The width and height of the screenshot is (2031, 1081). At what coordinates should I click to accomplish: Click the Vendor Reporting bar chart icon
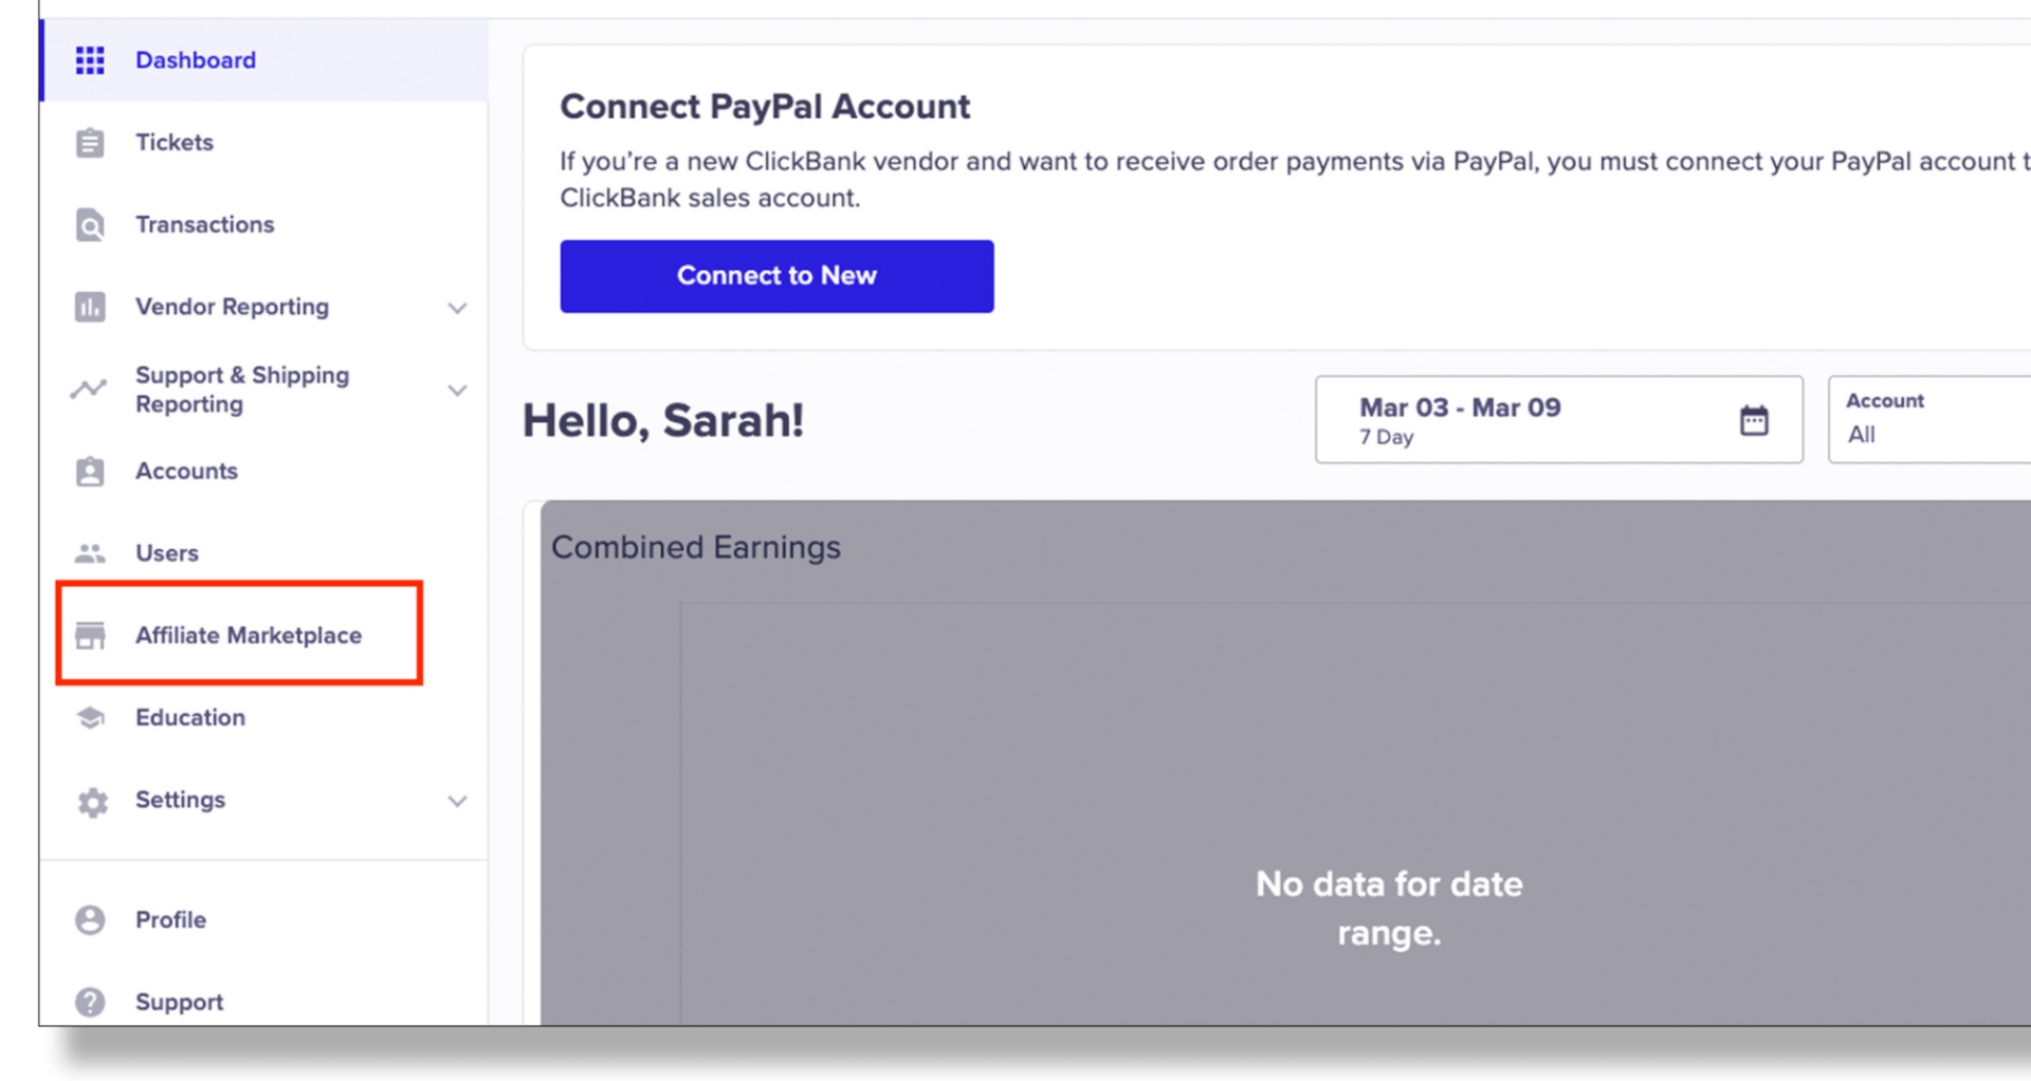point(90,307)
